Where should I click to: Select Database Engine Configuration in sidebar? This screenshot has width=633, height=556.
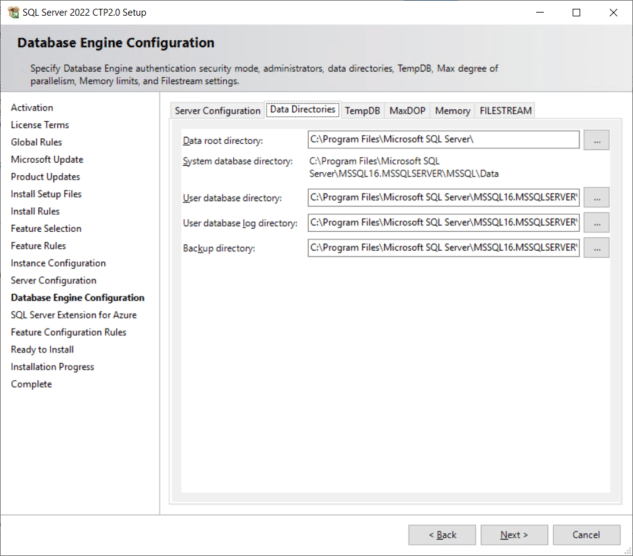(x=78, y=298)
